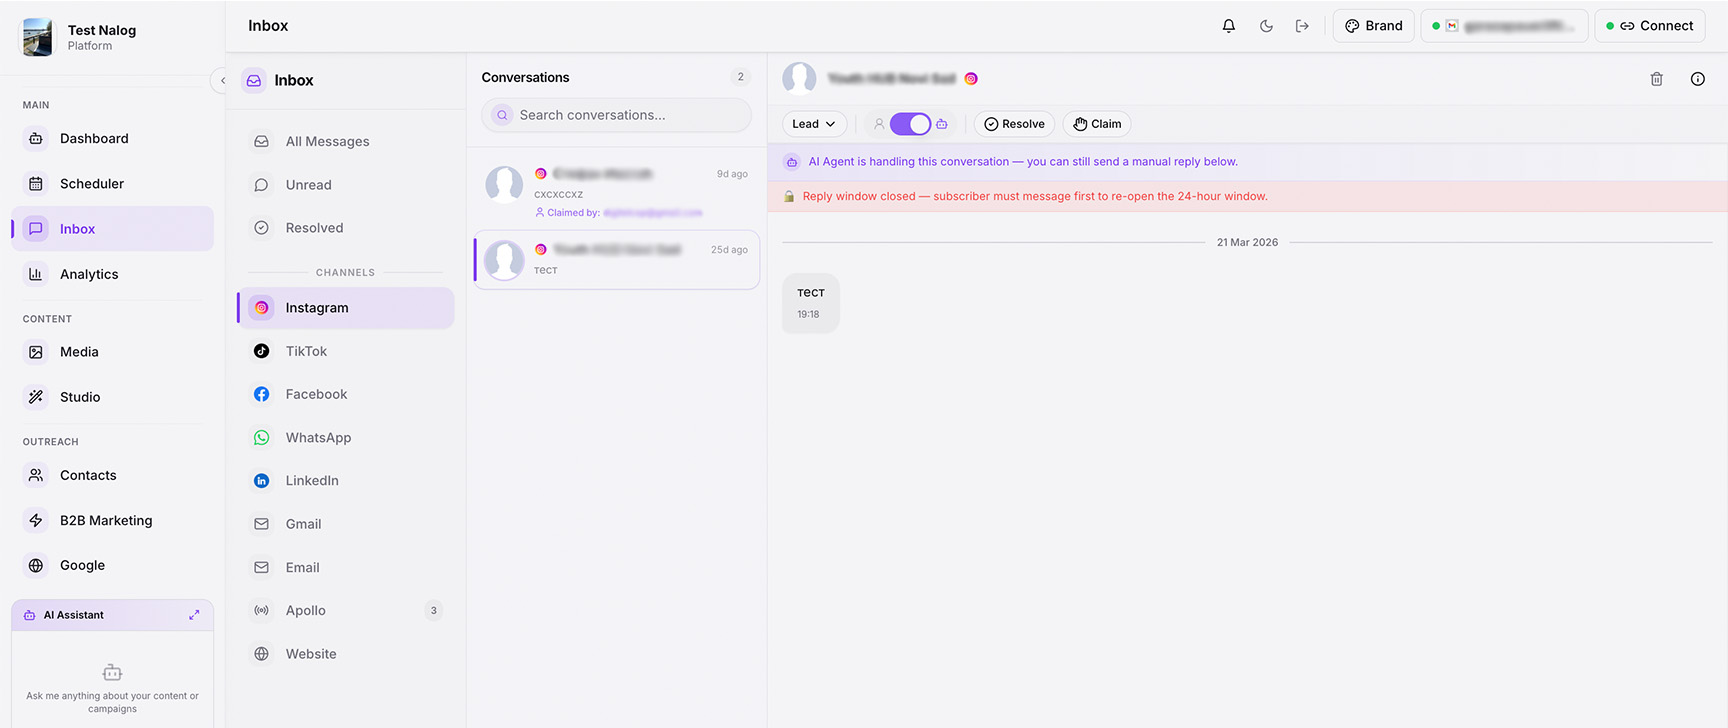Click the Contacts people icon

(36, 475)
